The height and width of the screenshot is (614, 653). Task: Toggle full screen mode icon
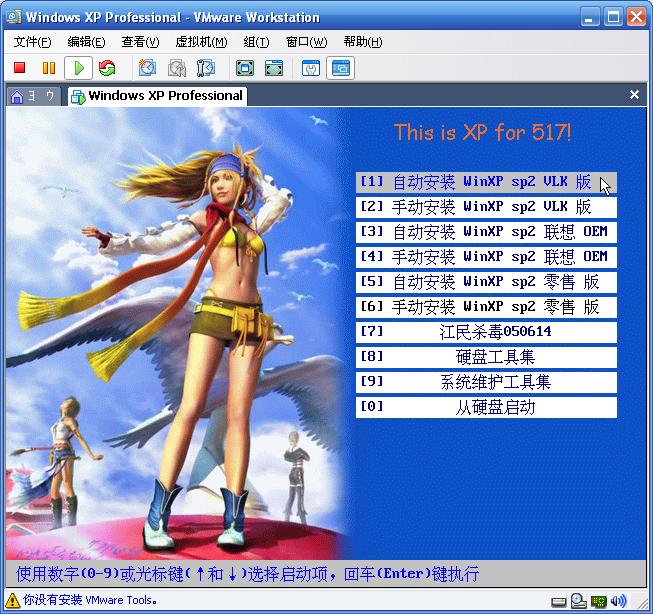point(244,68)
